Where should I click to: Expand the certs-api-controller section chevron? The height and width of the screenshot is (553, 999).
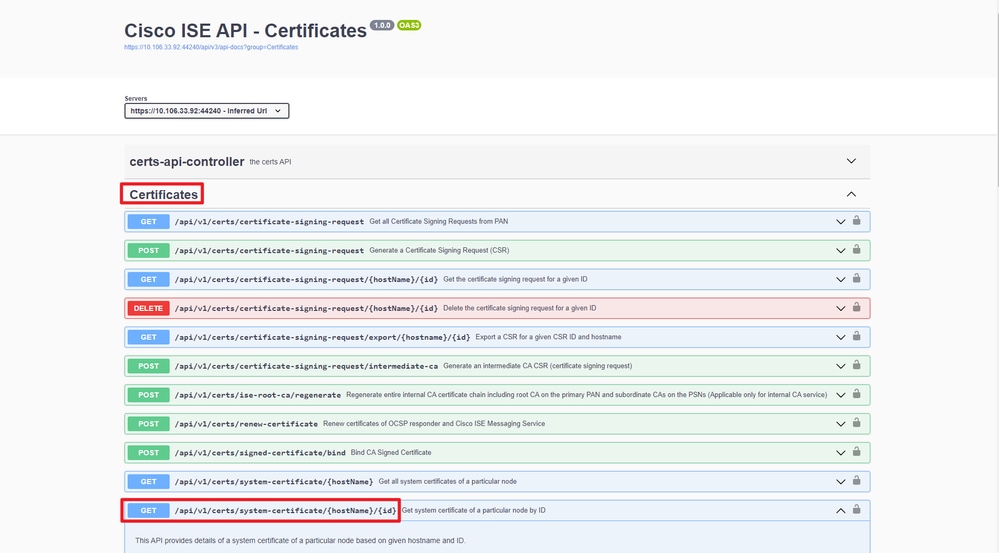click(851, 161)
